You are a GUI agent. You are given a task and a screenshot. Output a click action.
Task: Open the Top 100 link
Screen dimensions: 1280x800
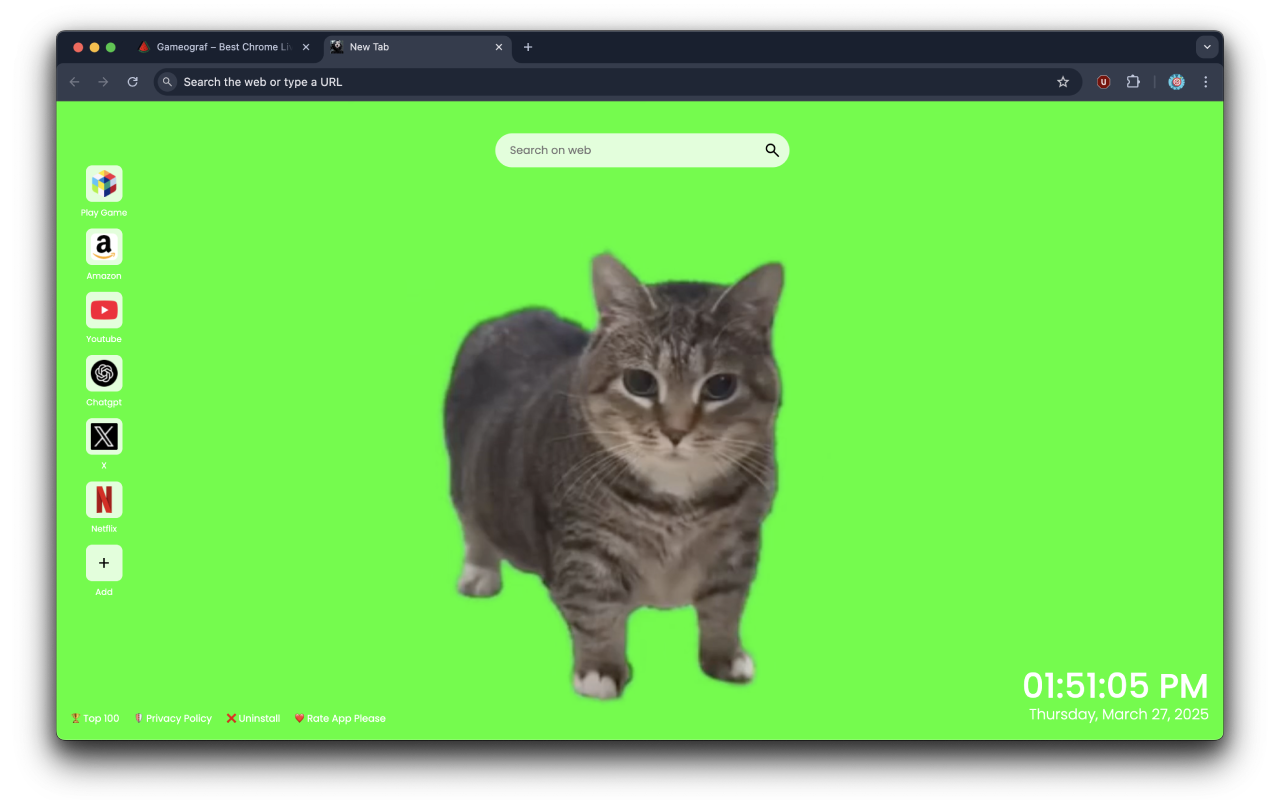[x=95, y=718]
